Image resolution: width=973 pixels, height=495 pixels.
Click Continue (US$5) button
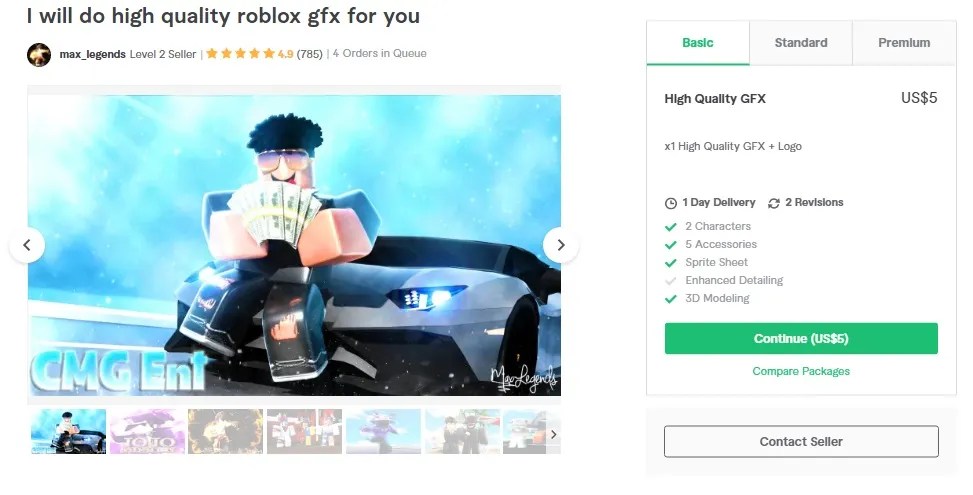(801, 339)
